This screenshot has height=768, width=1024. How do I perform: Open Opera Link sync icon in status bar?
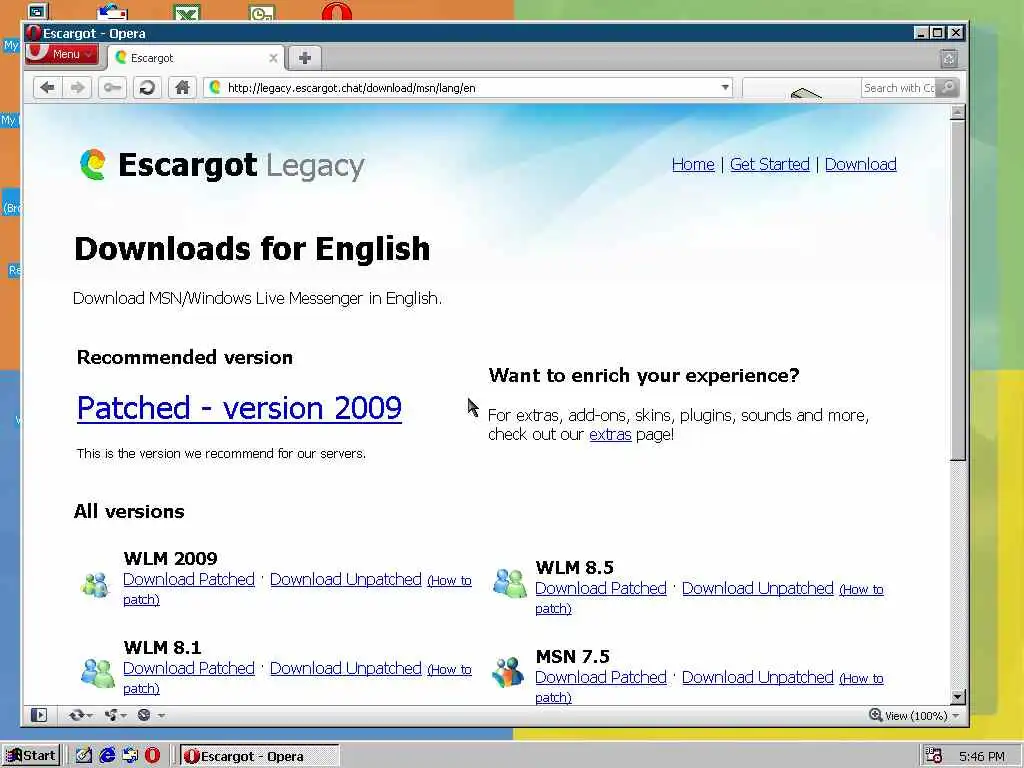(76, 715)
